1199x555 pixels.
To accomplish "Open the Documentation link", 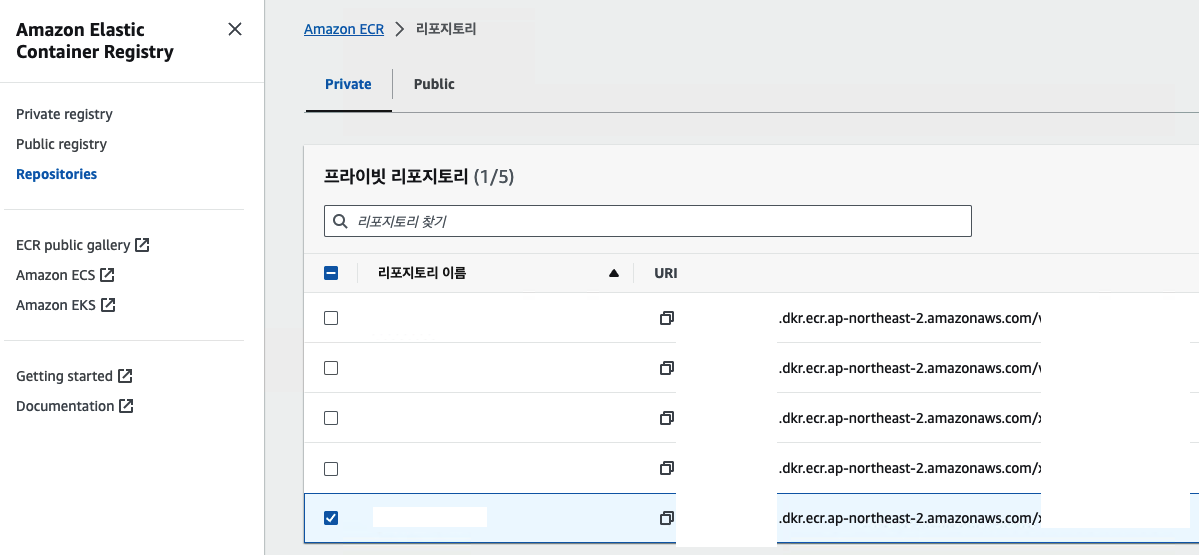I will (65, 406).
